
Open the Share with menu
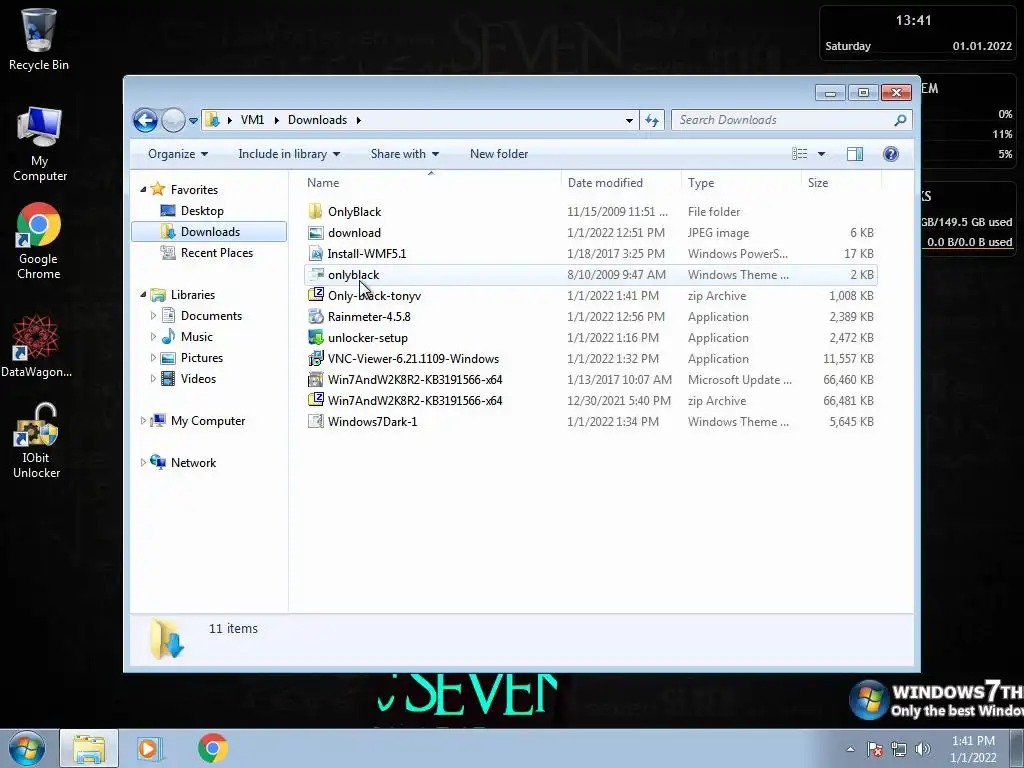pyautogui.click(x=404, y=154)
